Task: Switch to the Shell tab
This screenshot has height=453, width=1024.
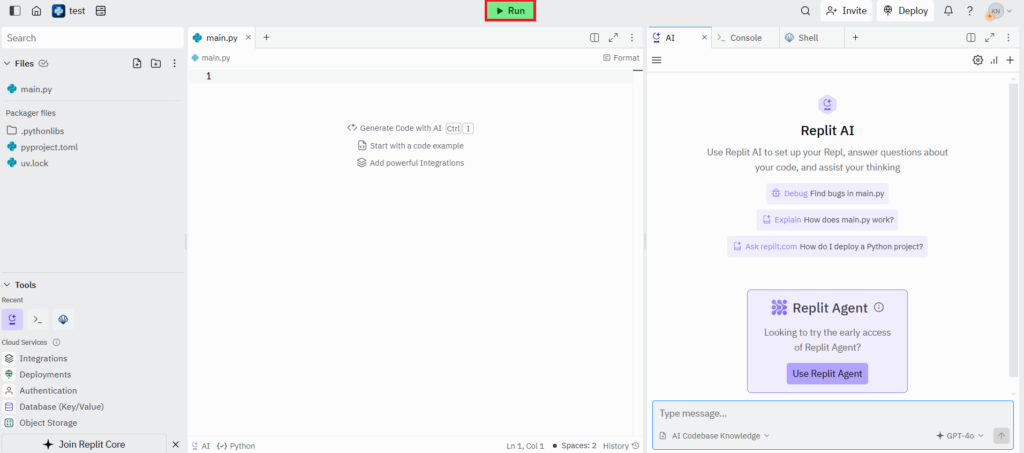Action: pos(807,37)
